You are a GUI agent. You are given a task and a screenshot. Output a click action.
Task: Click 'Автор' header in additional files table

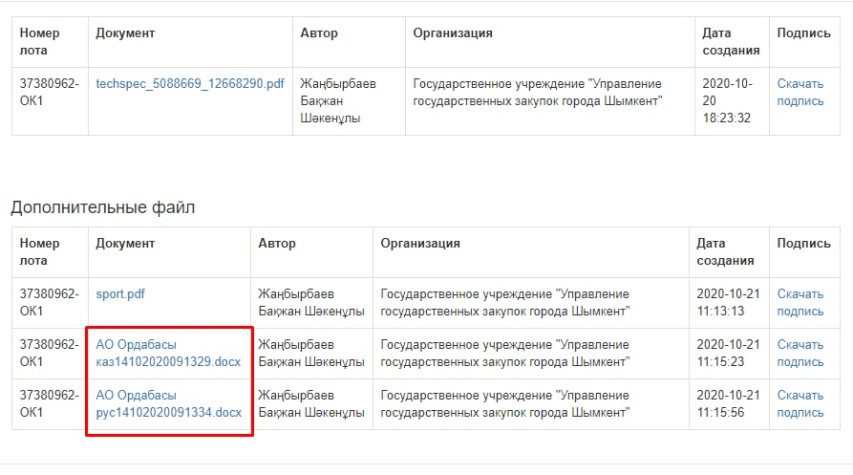pyautogui.click(x=277, y=243)
